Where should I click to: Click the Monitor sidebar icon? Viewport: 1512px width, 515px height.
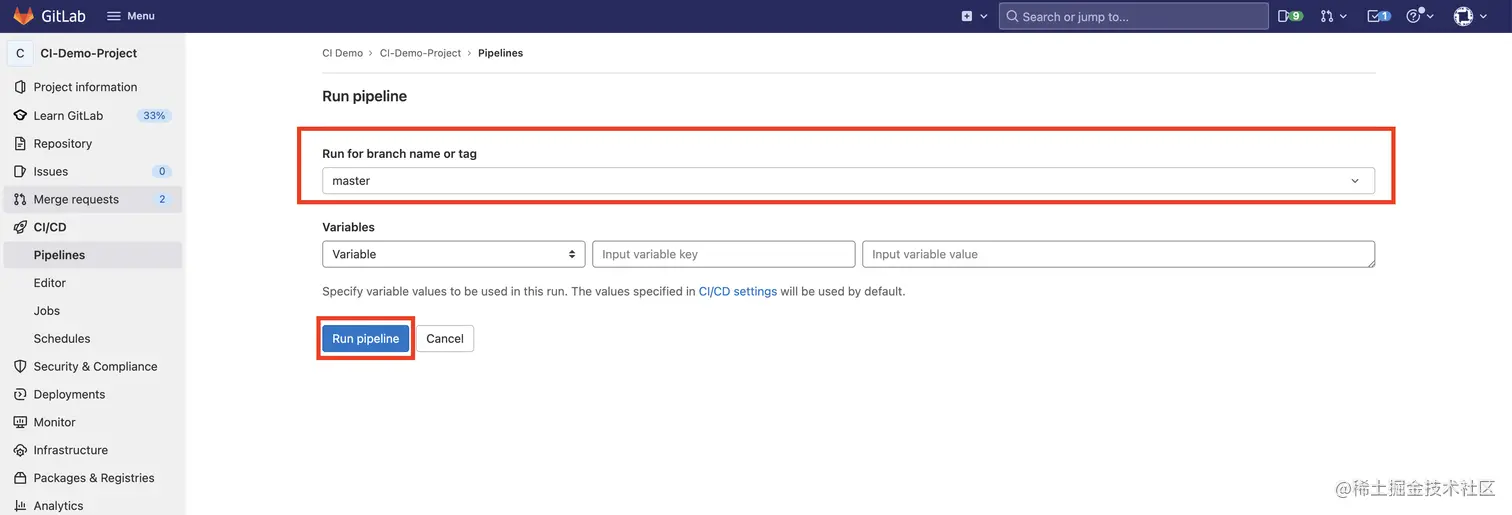[x=20, y=422]
